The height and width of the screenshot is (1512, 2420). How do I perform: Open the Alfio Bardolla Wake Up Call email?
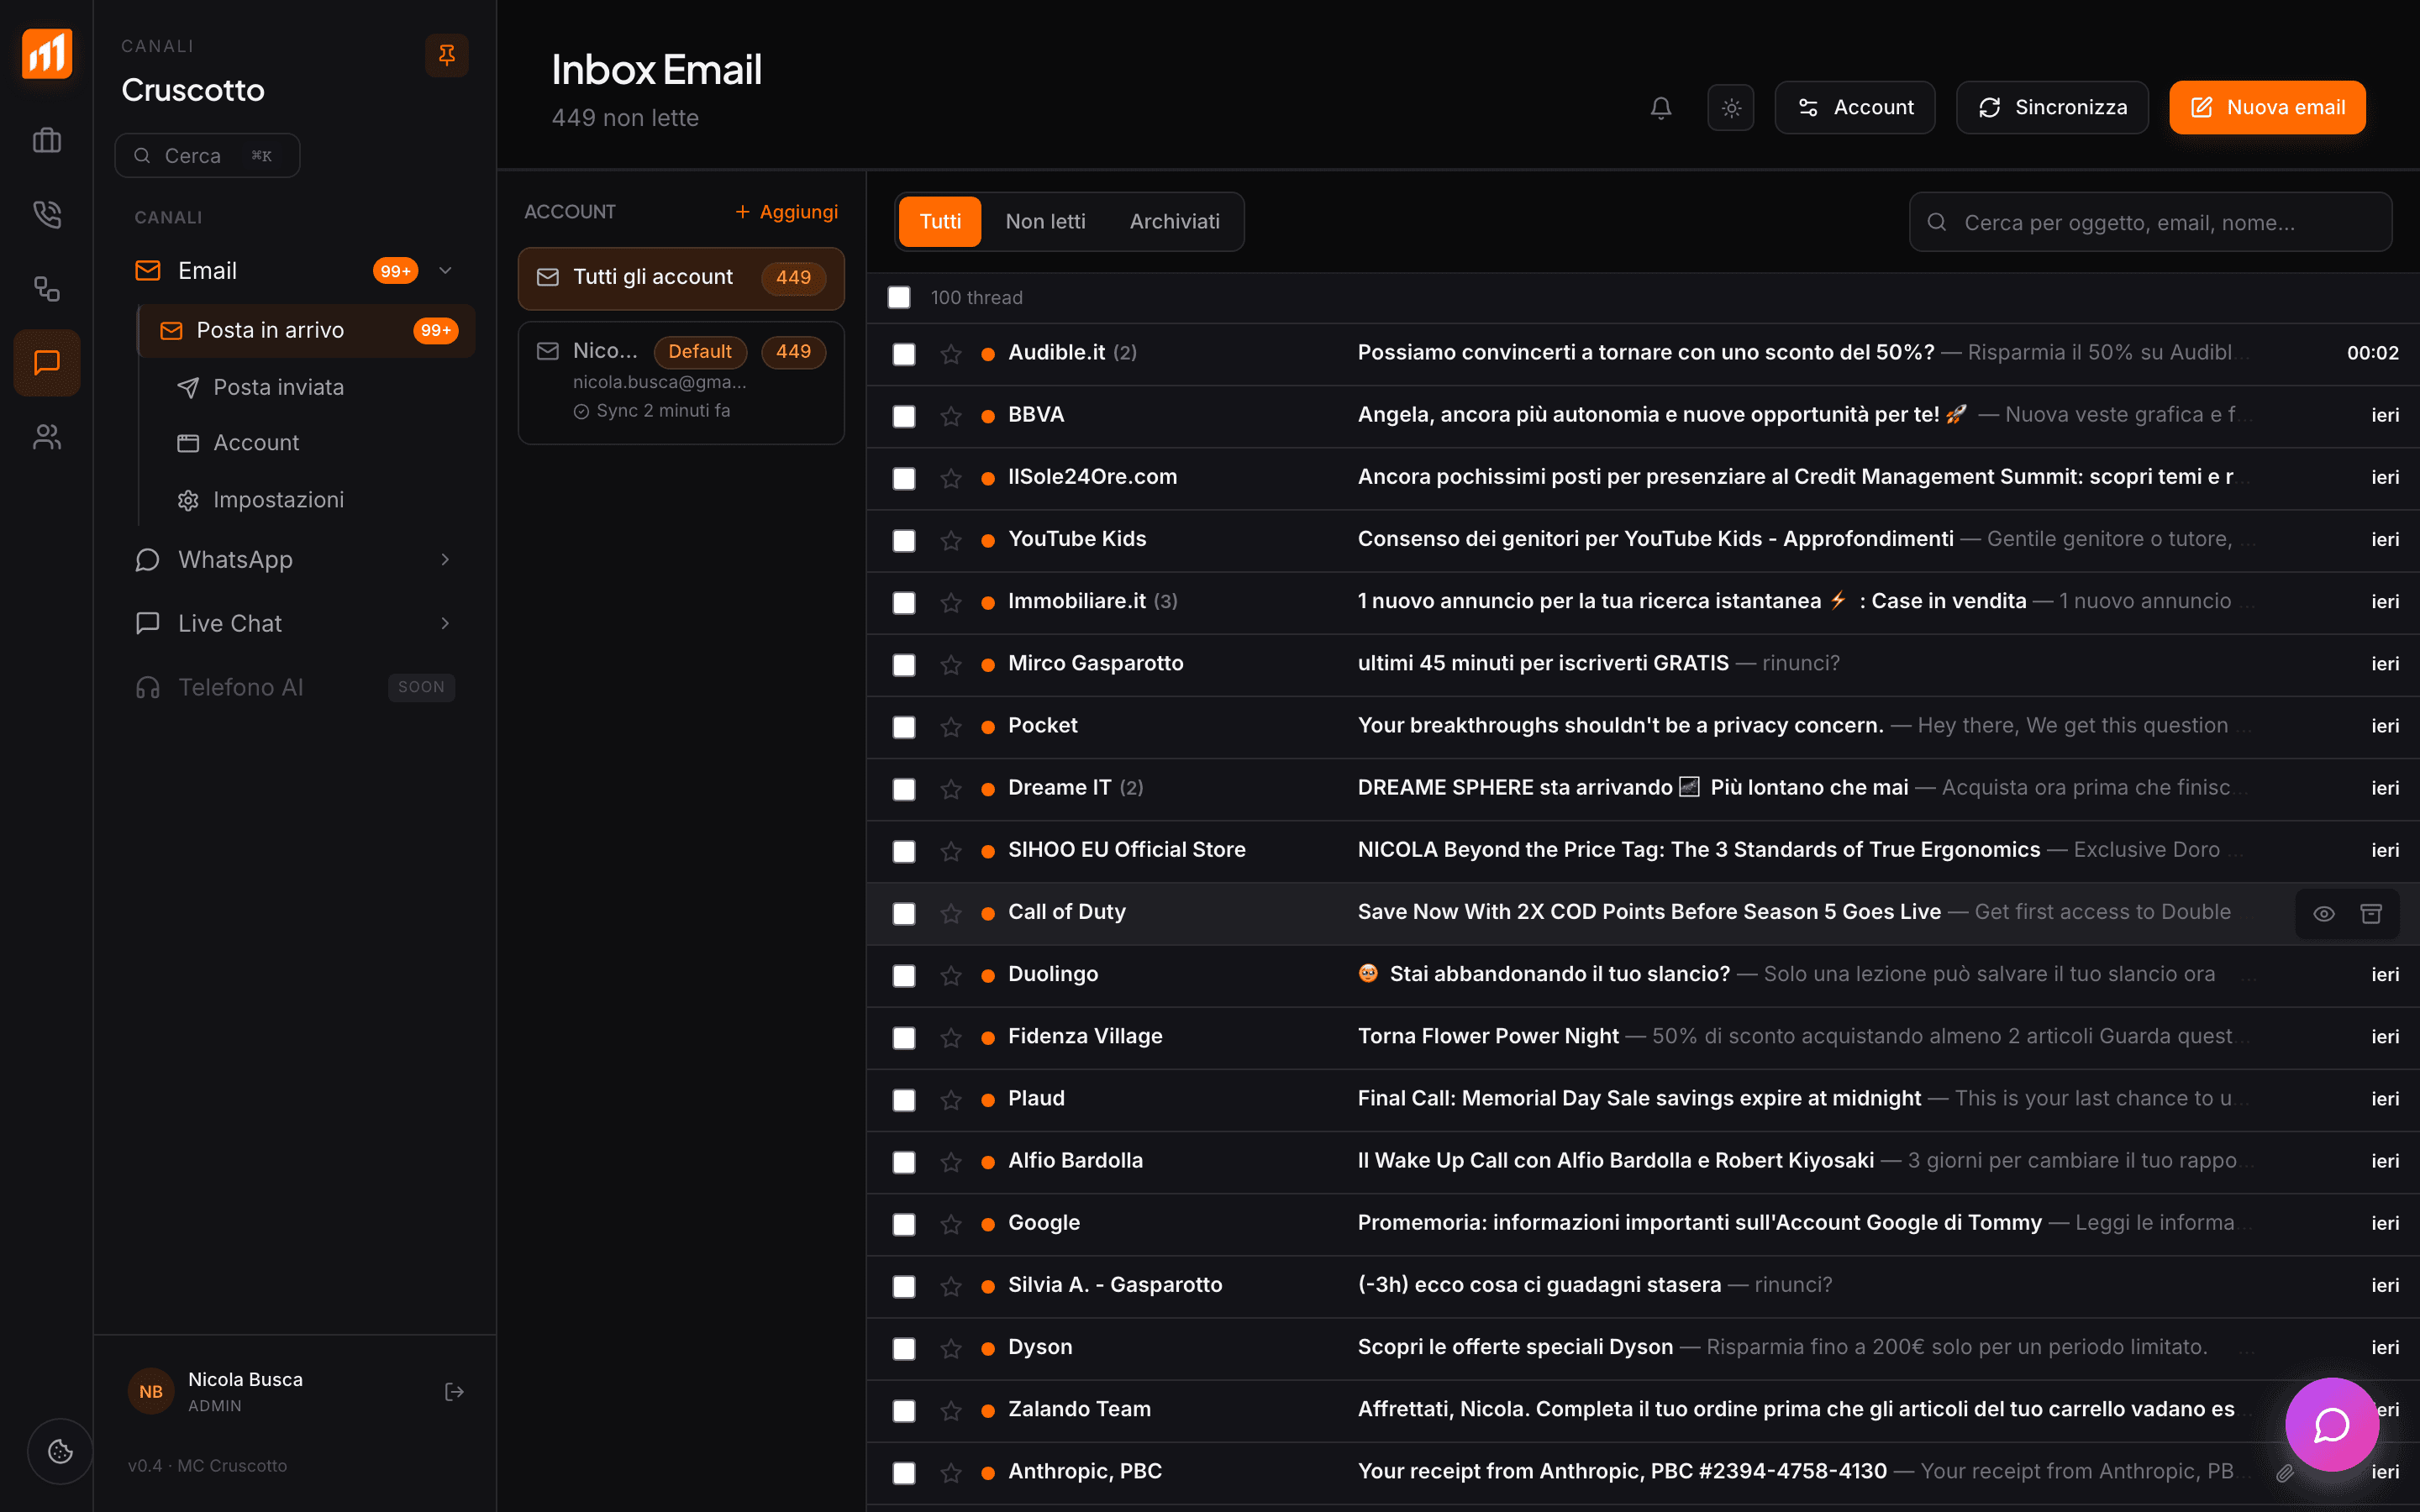[x=1643, y=1161]
